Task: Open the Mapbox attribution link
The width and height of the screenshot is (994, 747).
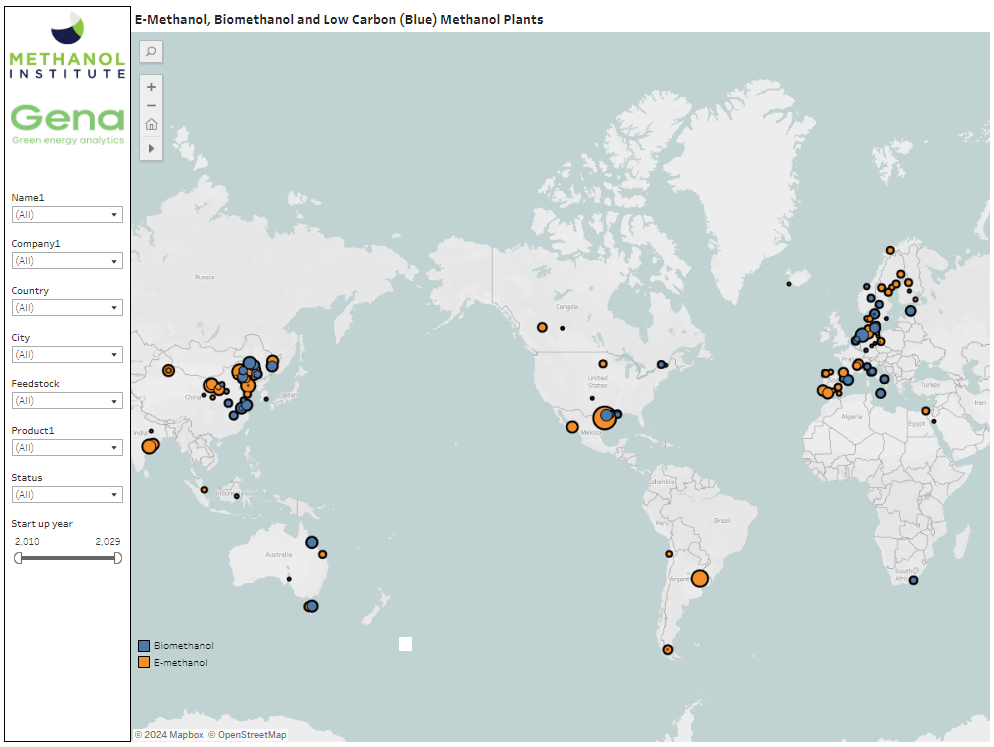Action: (x=169, y=734)
